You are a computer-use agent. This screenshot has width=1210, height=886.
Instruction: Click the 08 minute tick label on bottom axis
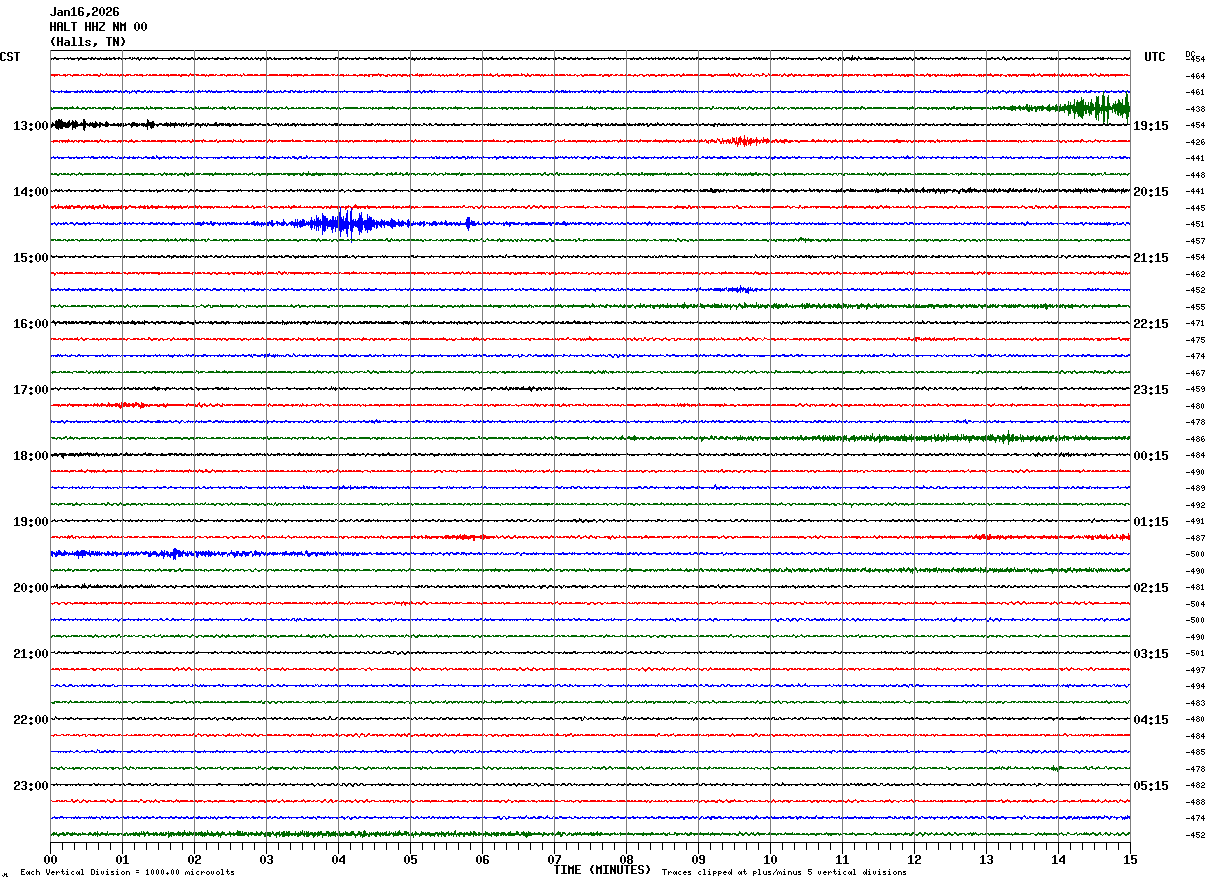pyautogui.click(x=626, y=859)
